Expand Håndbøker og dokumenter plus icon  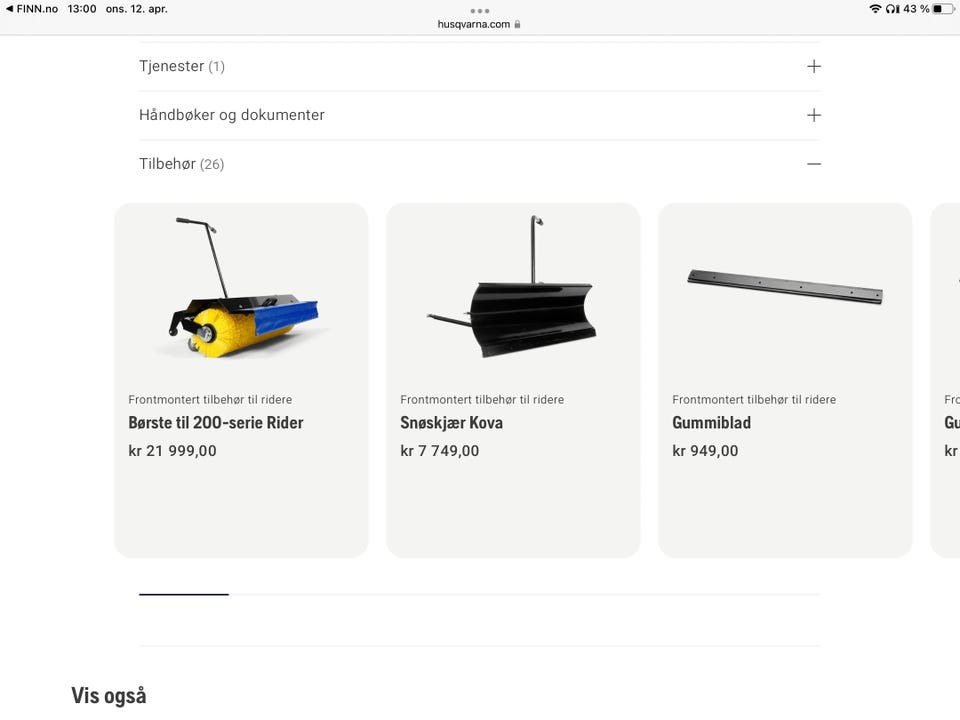[x=814, y=115]
